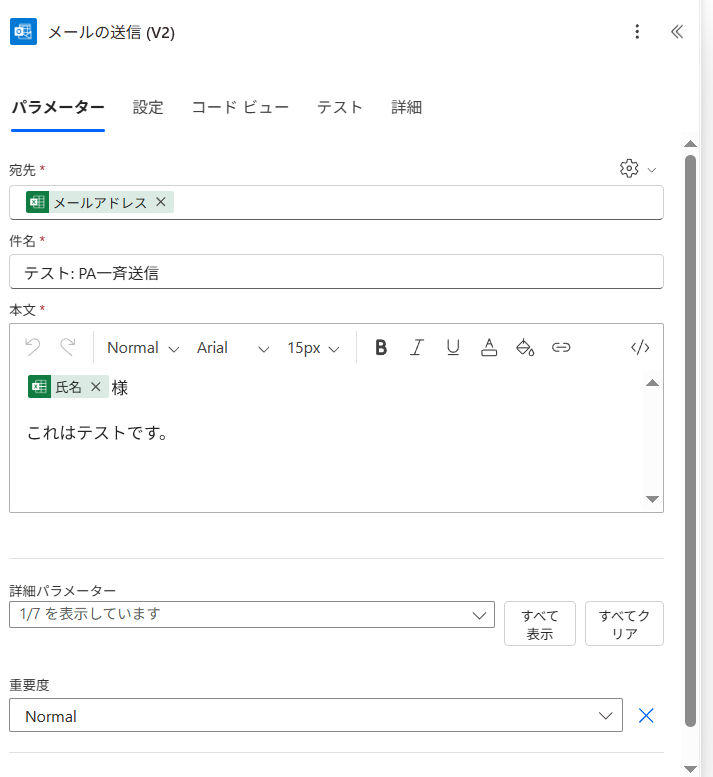Open the 重要度 Normal dropdown
The width and height of the screenshot is (713, 777).
click(x=316, y=715)
